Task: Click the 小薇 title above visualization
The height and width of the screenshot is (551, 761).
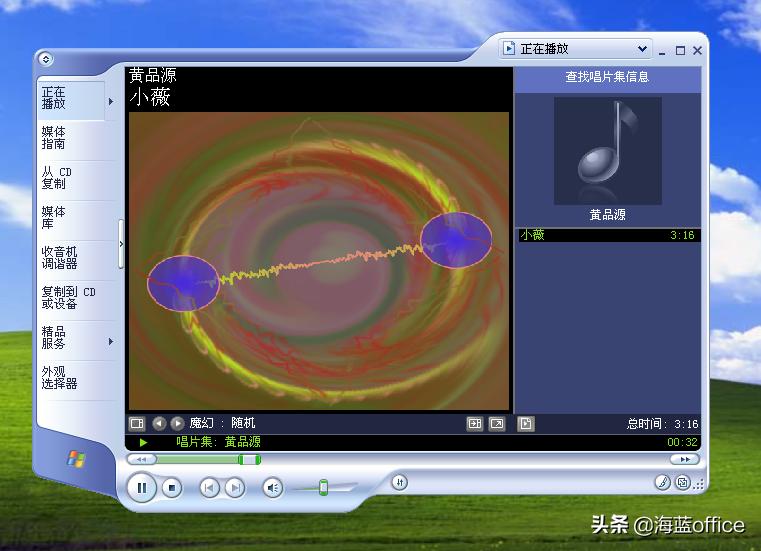Action: click(x=150, y=97)
